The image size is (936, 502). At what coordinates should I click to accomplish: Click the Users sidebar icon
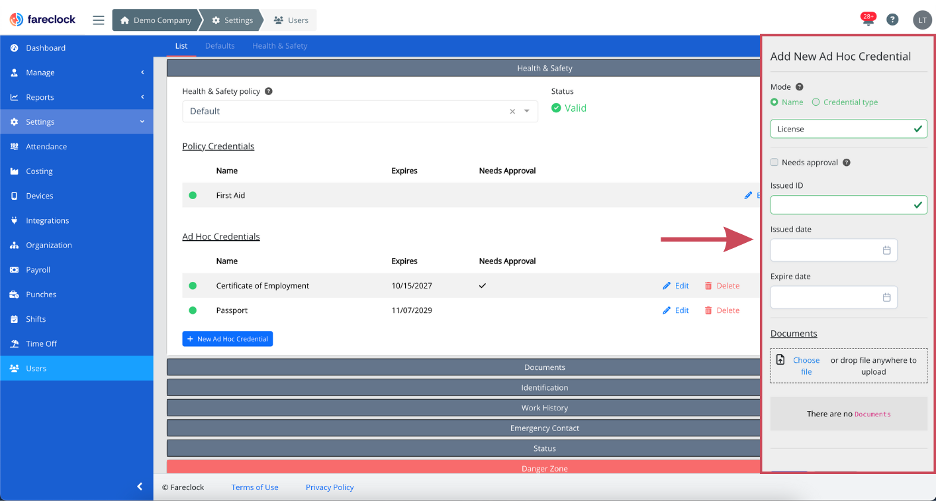coord(14,368)
